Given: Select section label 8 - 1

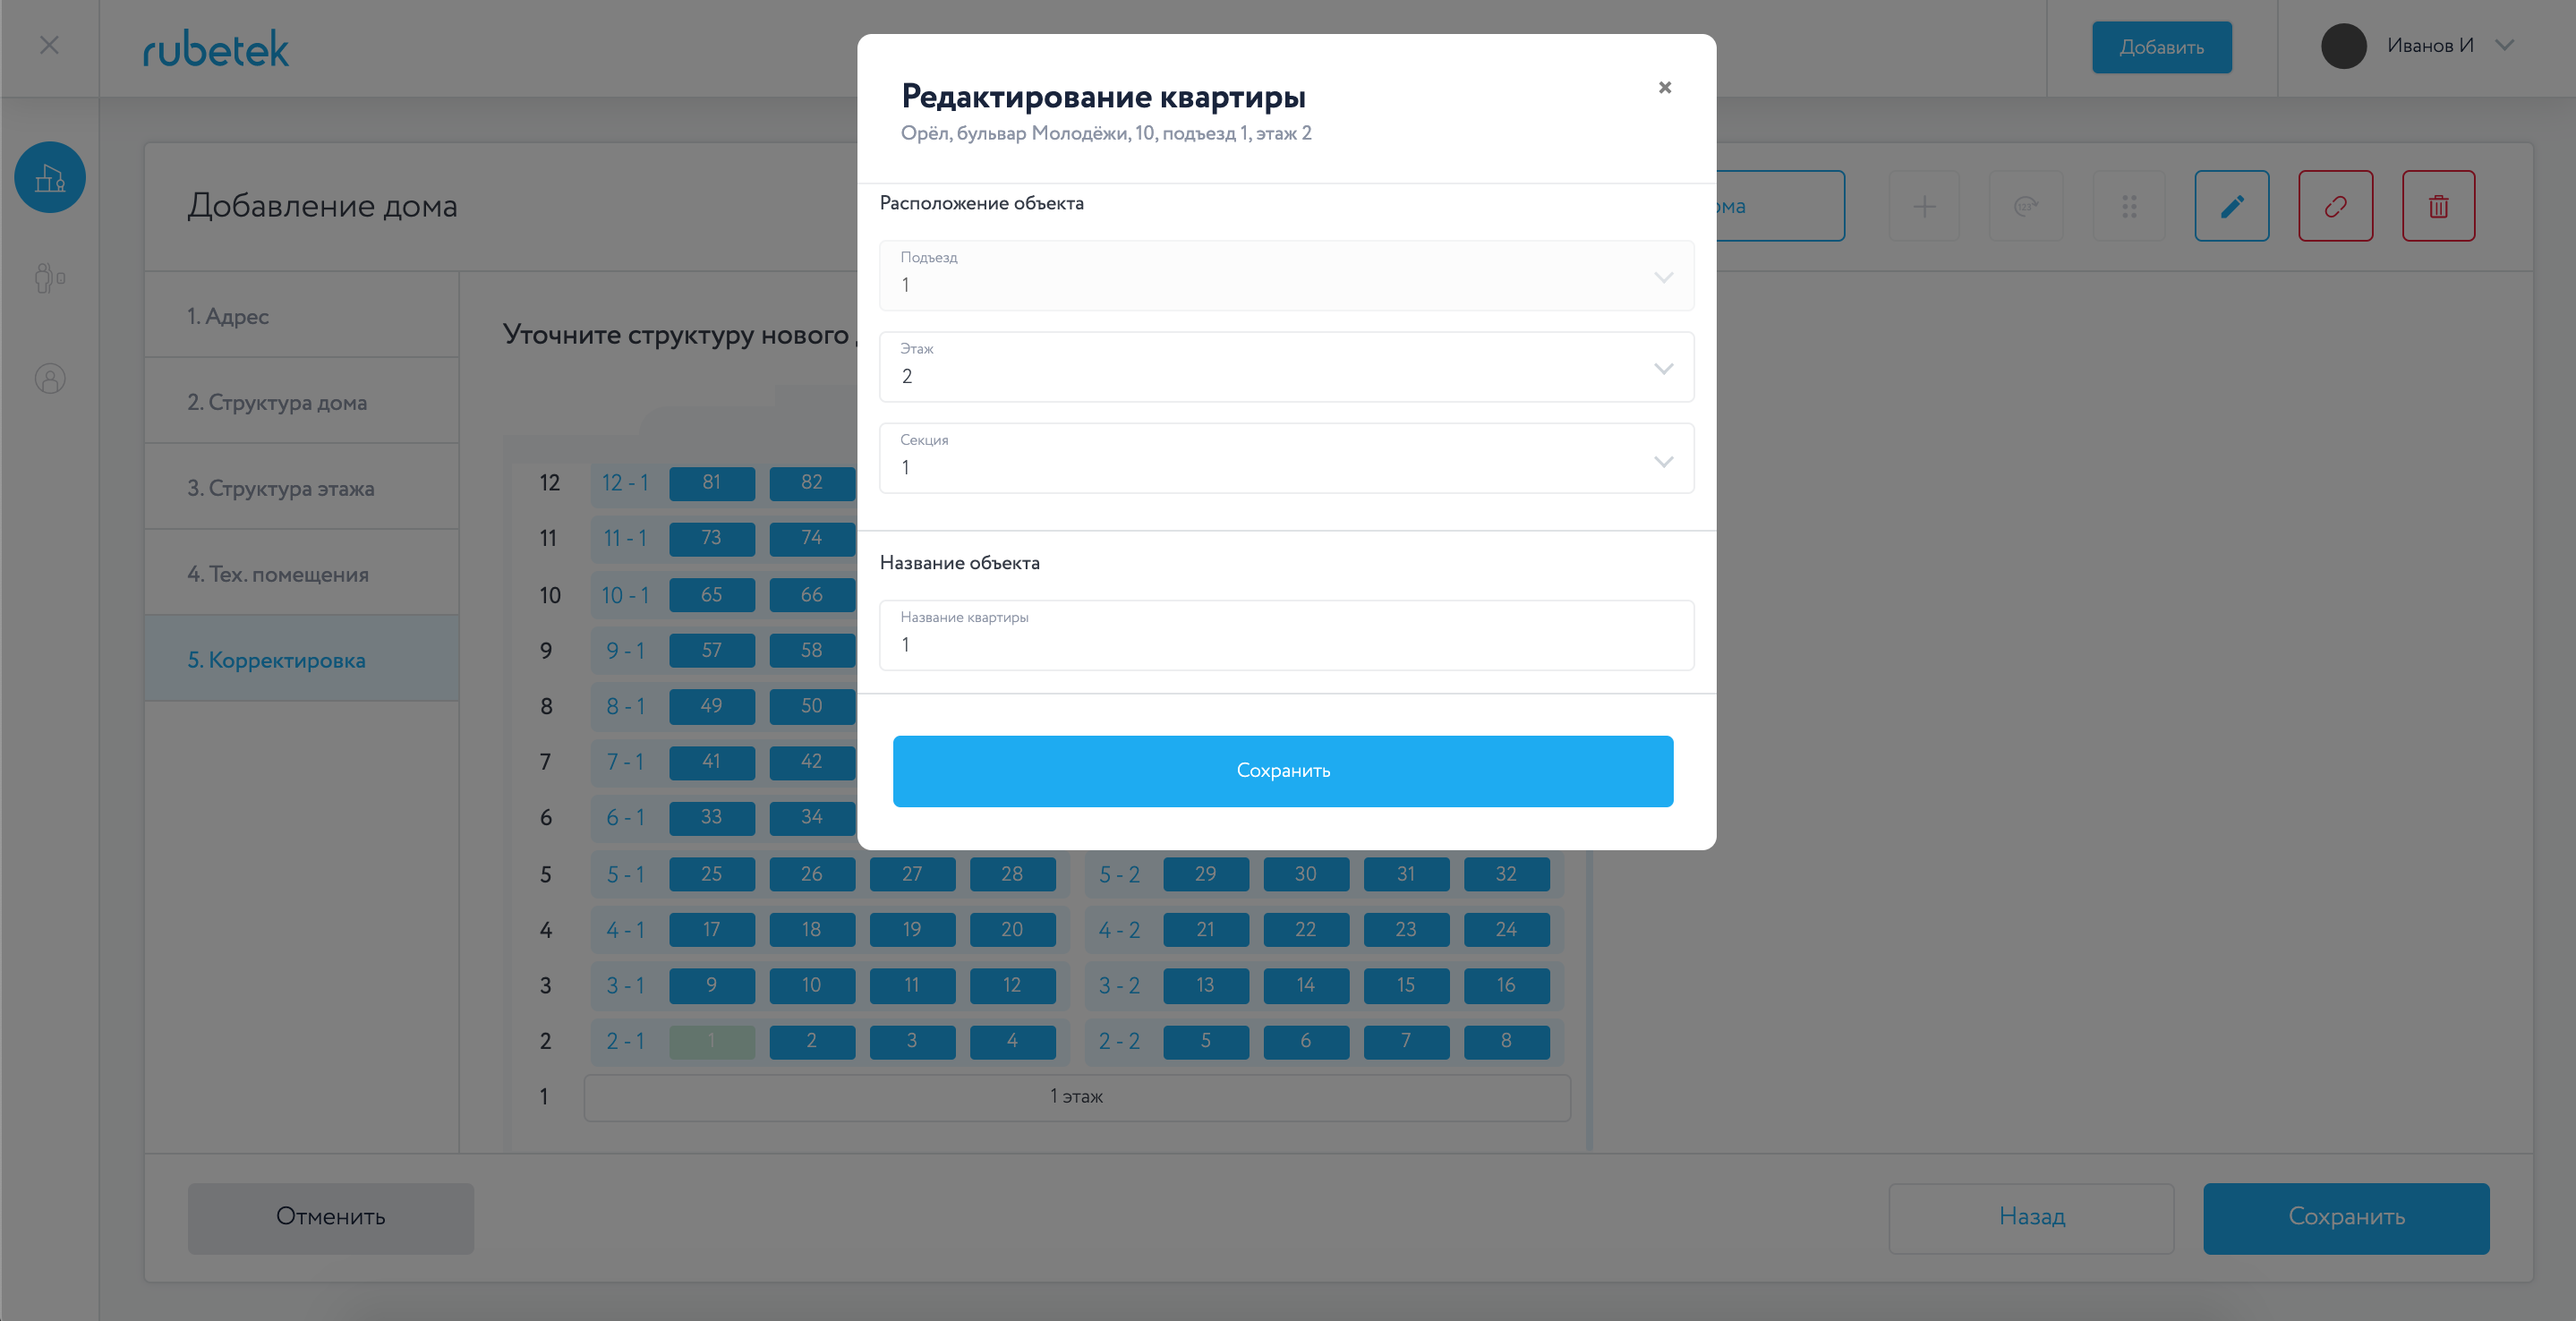Looking at the screenshot, I should (x=625, y=706).
